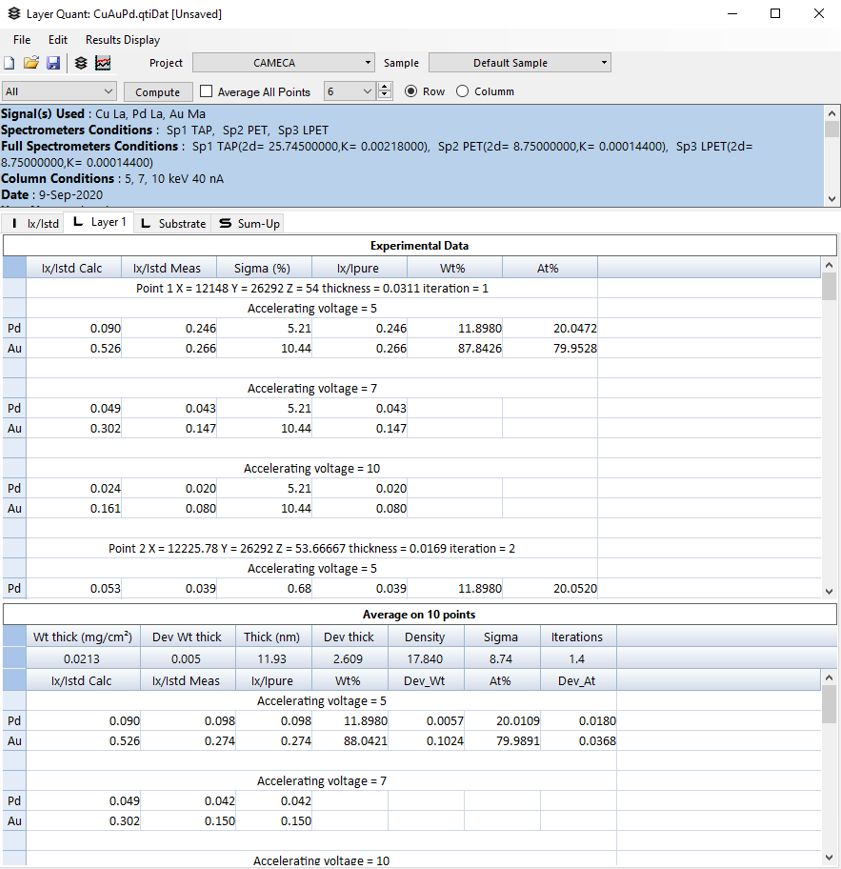Click the chart graph toolbar icon
The width and height of the screenshot is (841, 869).
coord(103,63)
